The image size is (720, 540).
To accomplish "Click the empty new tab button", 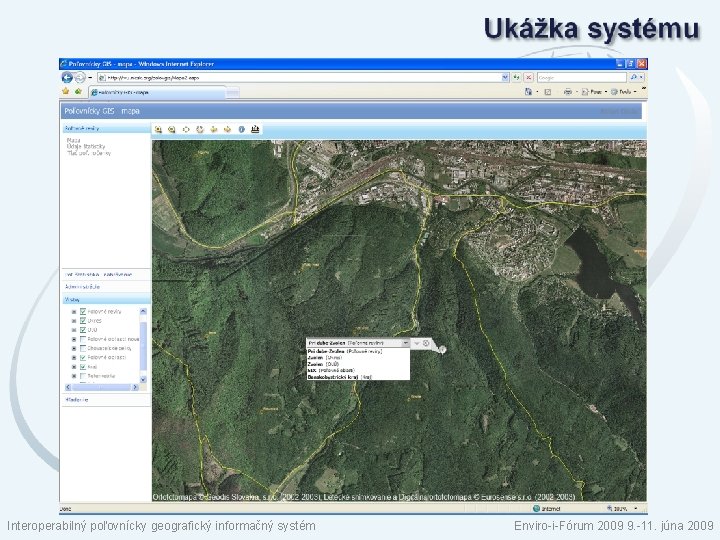I will pyautogui.click(x=233, y=93).
